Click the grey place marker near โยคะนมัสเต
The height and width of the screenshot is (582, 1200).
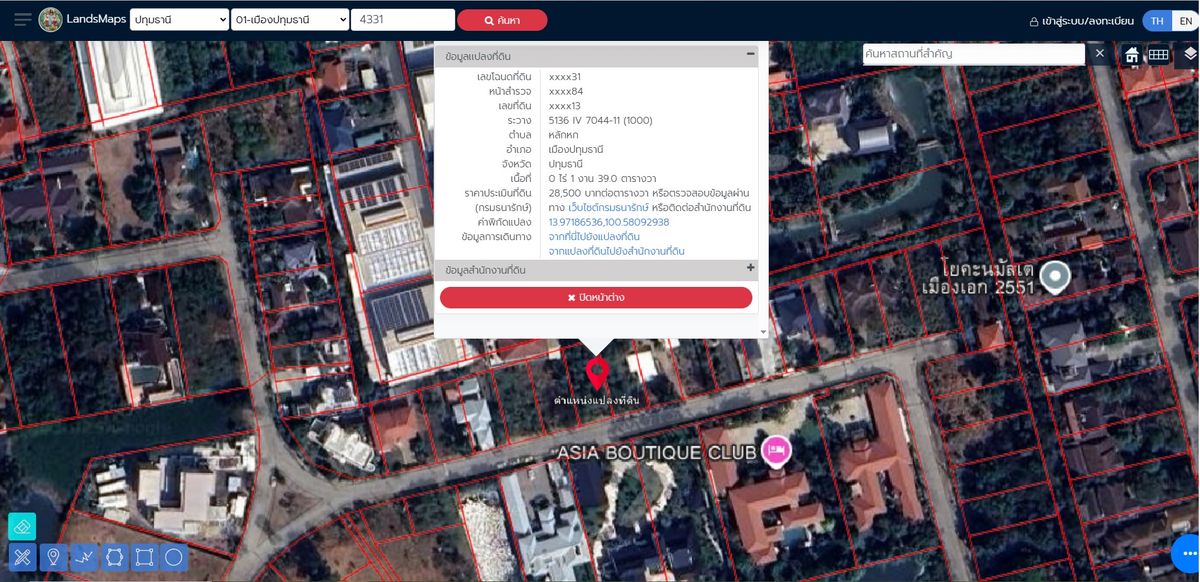point(1055,277)
